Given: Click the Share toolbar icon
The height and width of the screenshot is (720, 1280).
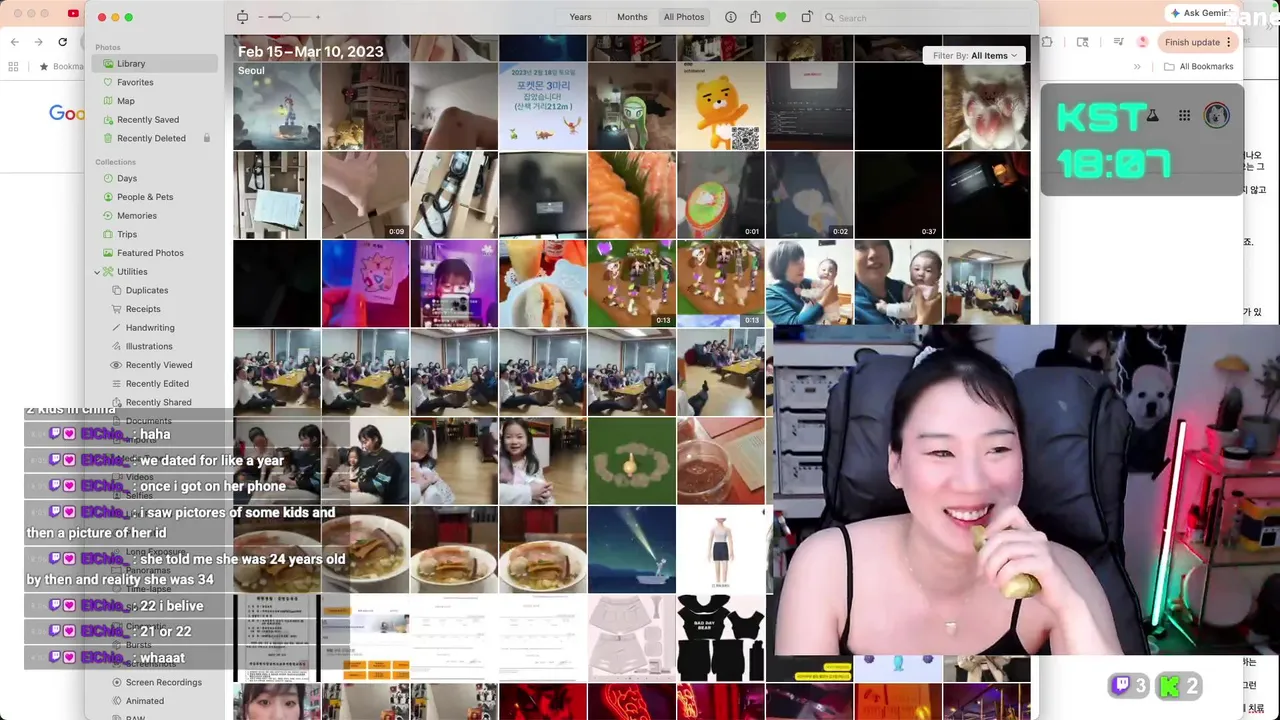Looking at the screenshot, I should [755, 17].
